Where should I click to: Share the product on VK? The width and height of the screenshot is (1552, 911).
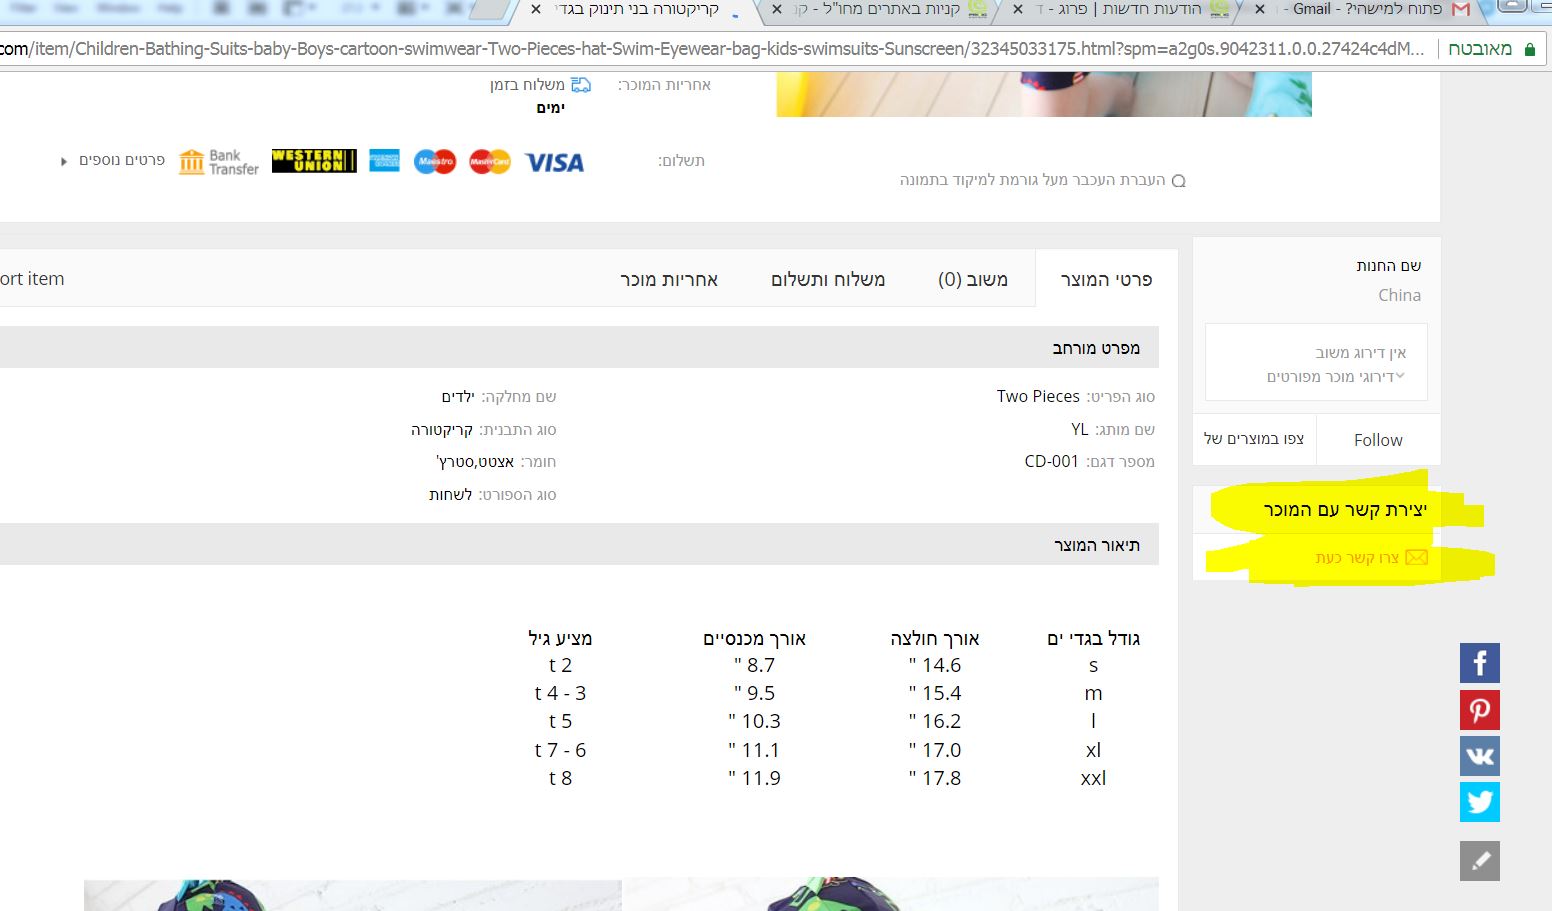[x=1480, y=756]
